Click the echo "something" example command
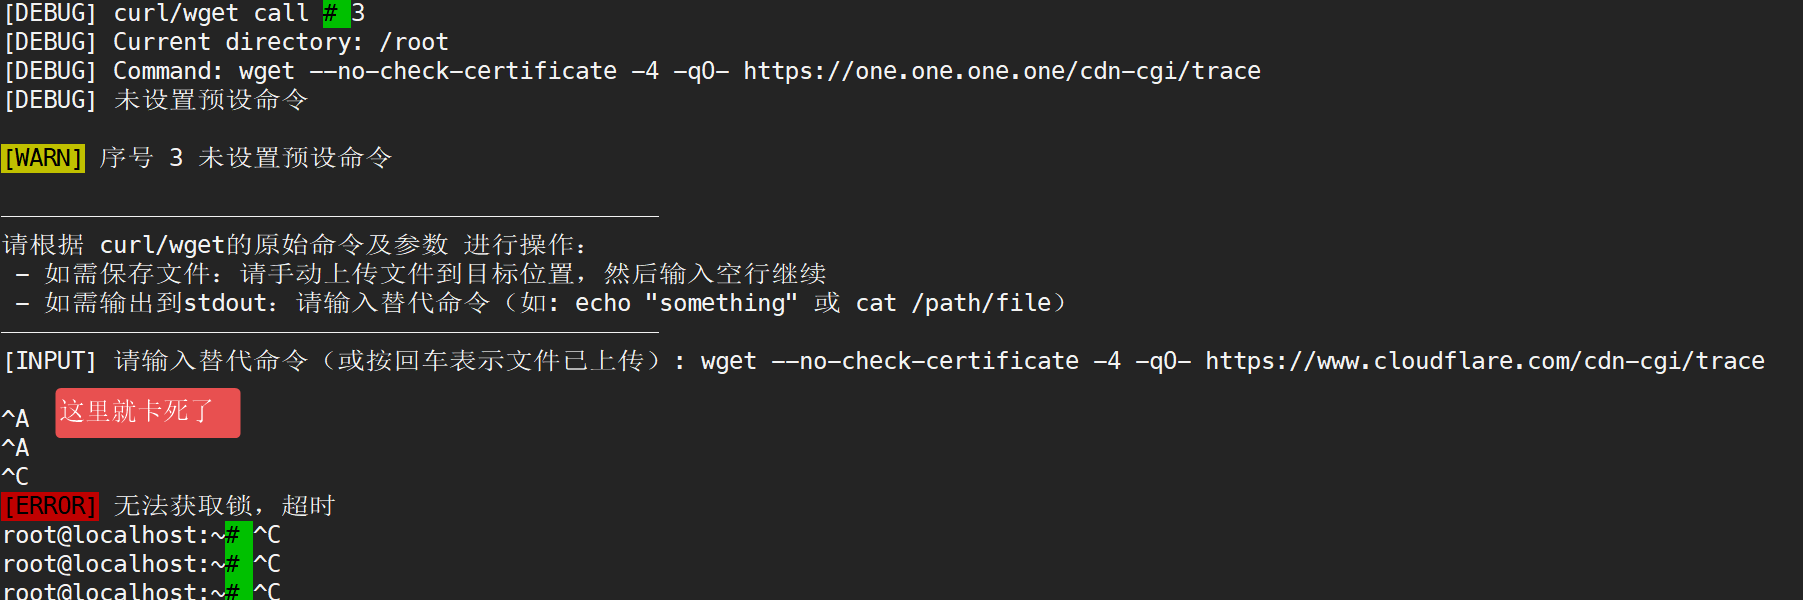Image resolution: width=1803 pixels, height=600 pixels. (686, 303)
